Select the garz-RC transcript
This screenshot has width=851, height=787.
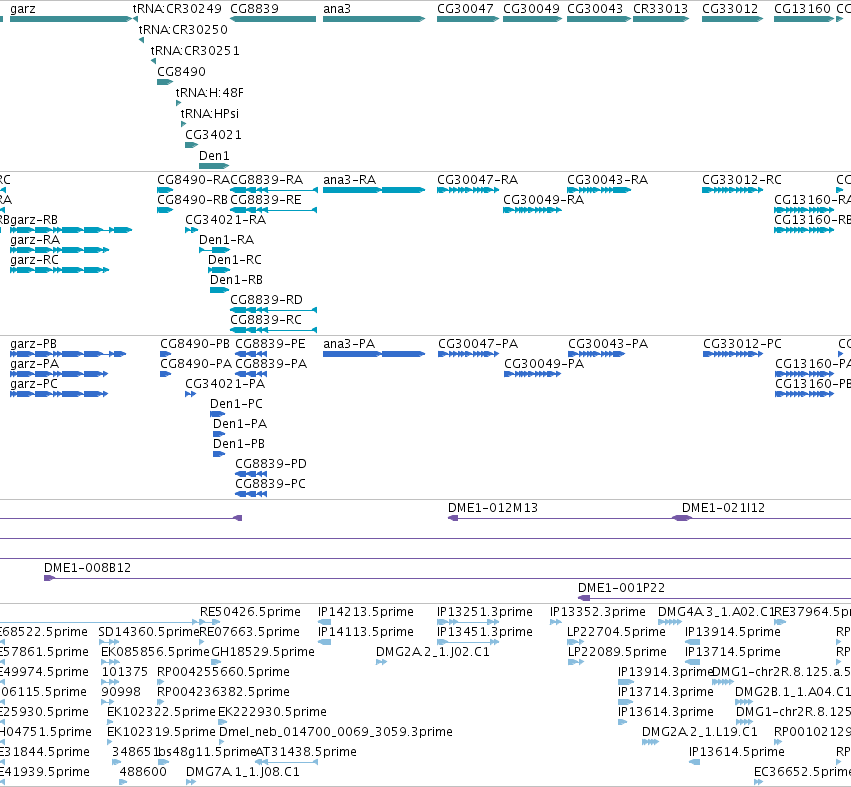[x=60, y=270]
